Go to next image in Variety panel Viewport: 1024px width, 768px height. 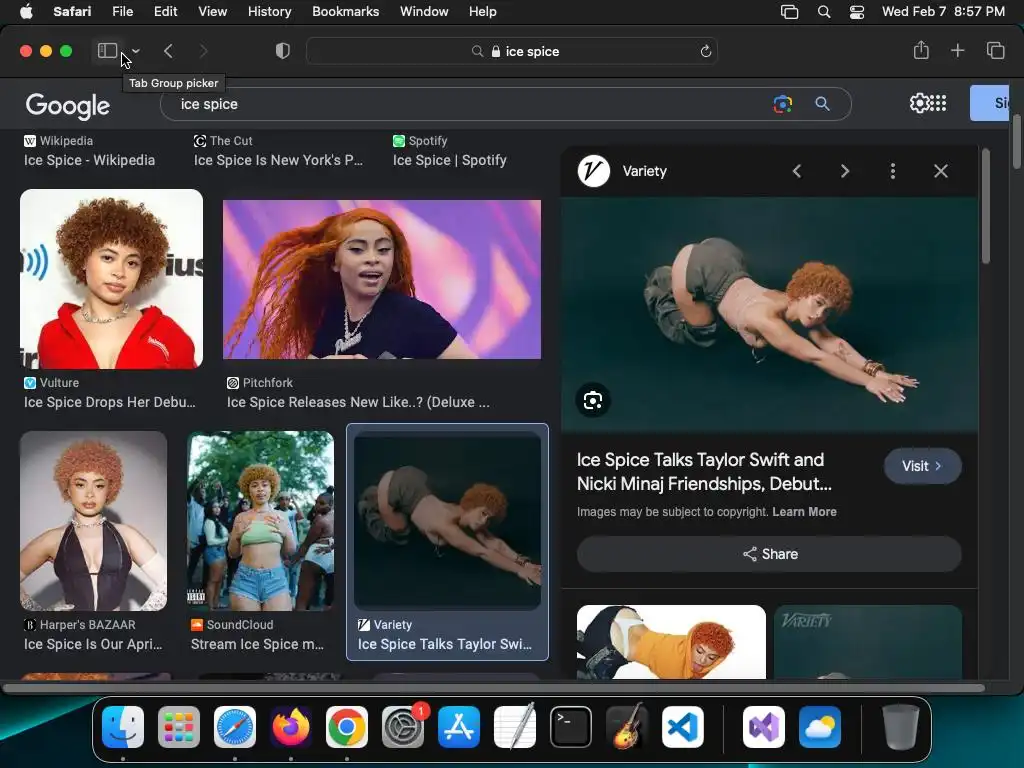(845, 171)
